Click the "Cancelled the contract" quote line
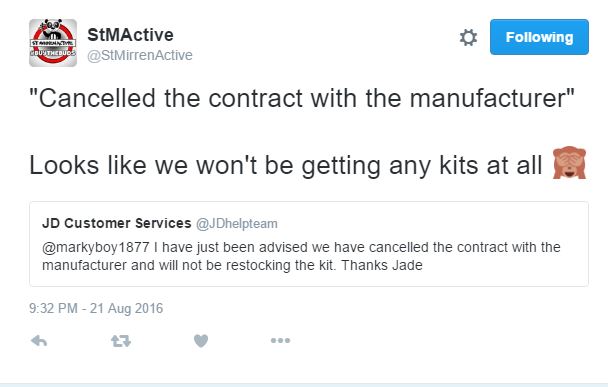Image resolution: width=608 pixels, height=387 pixels. click(302, 98)
